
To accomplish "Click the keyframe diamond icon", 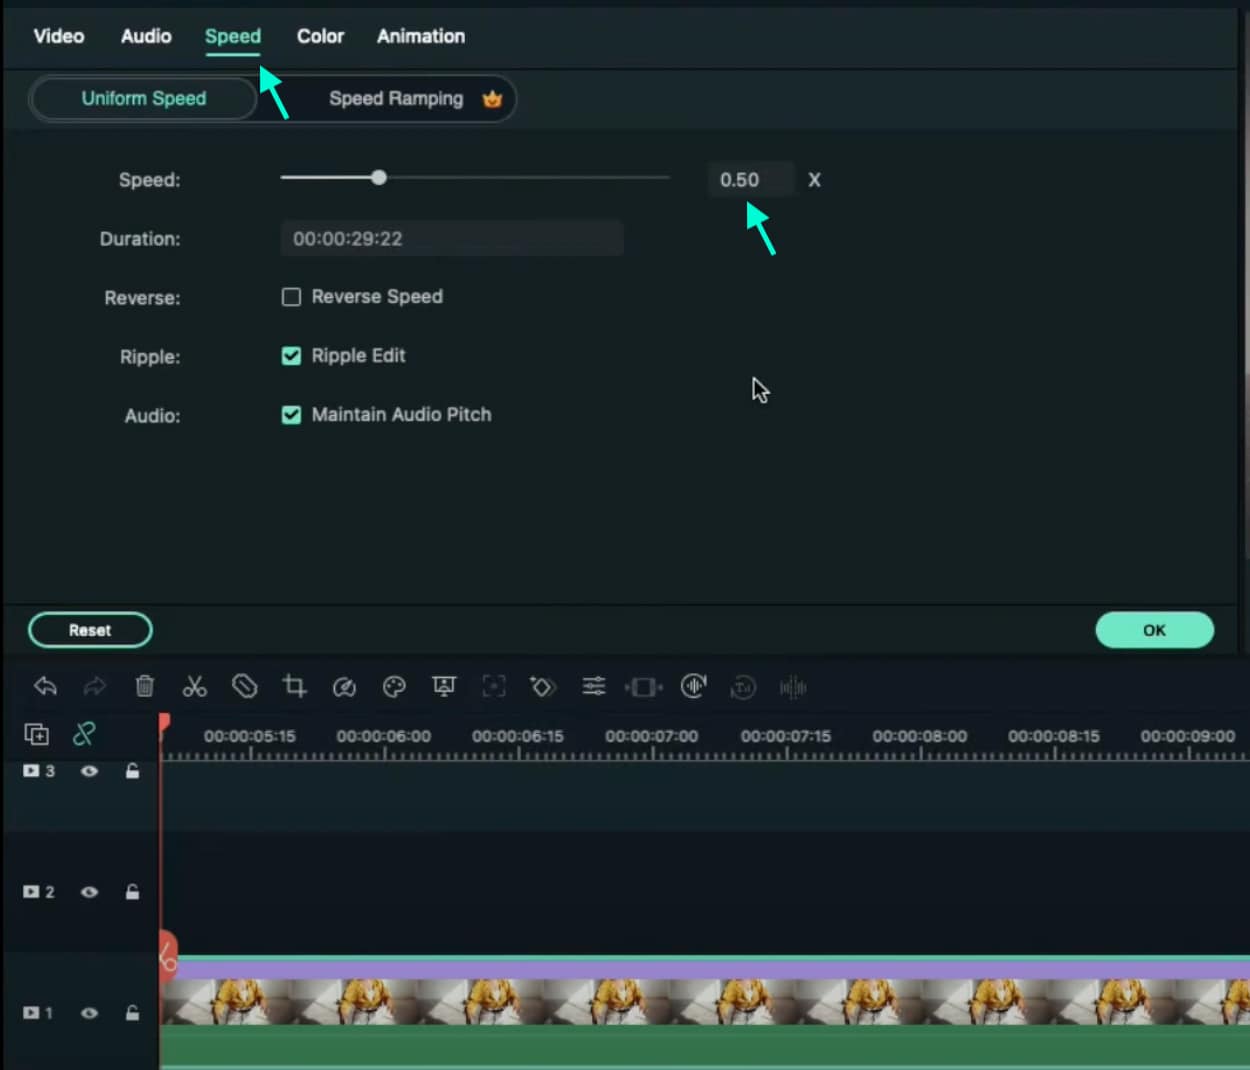I will tap(542, 687).
